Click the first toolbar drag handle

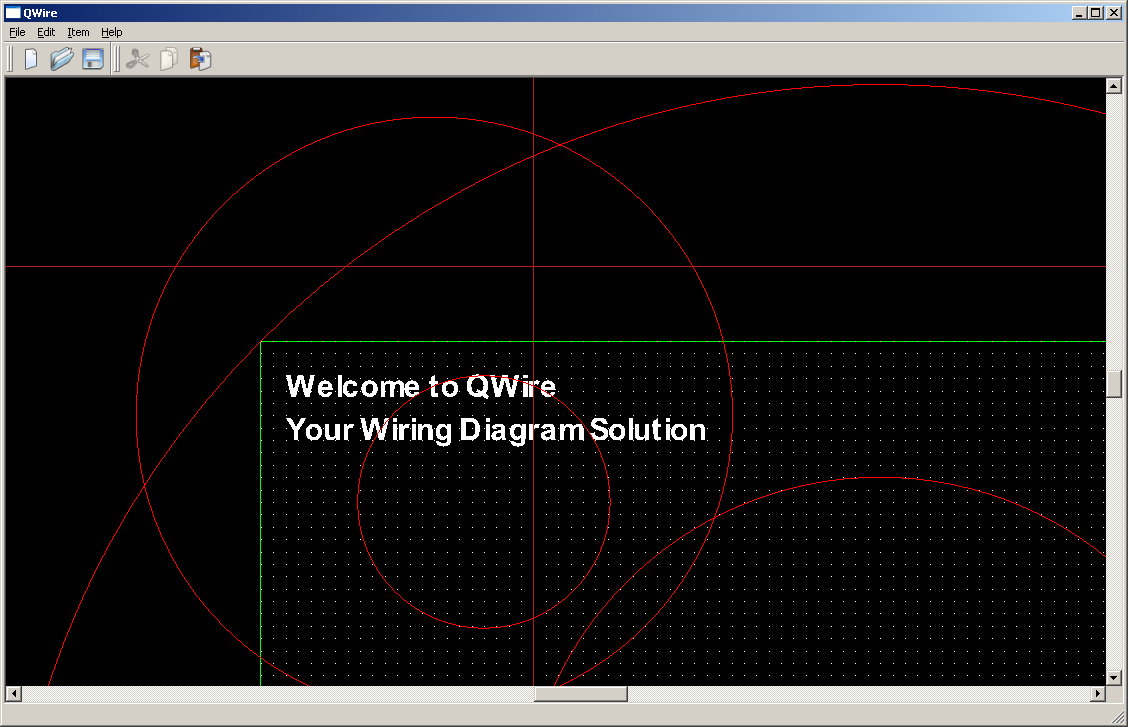pos(10,59)
